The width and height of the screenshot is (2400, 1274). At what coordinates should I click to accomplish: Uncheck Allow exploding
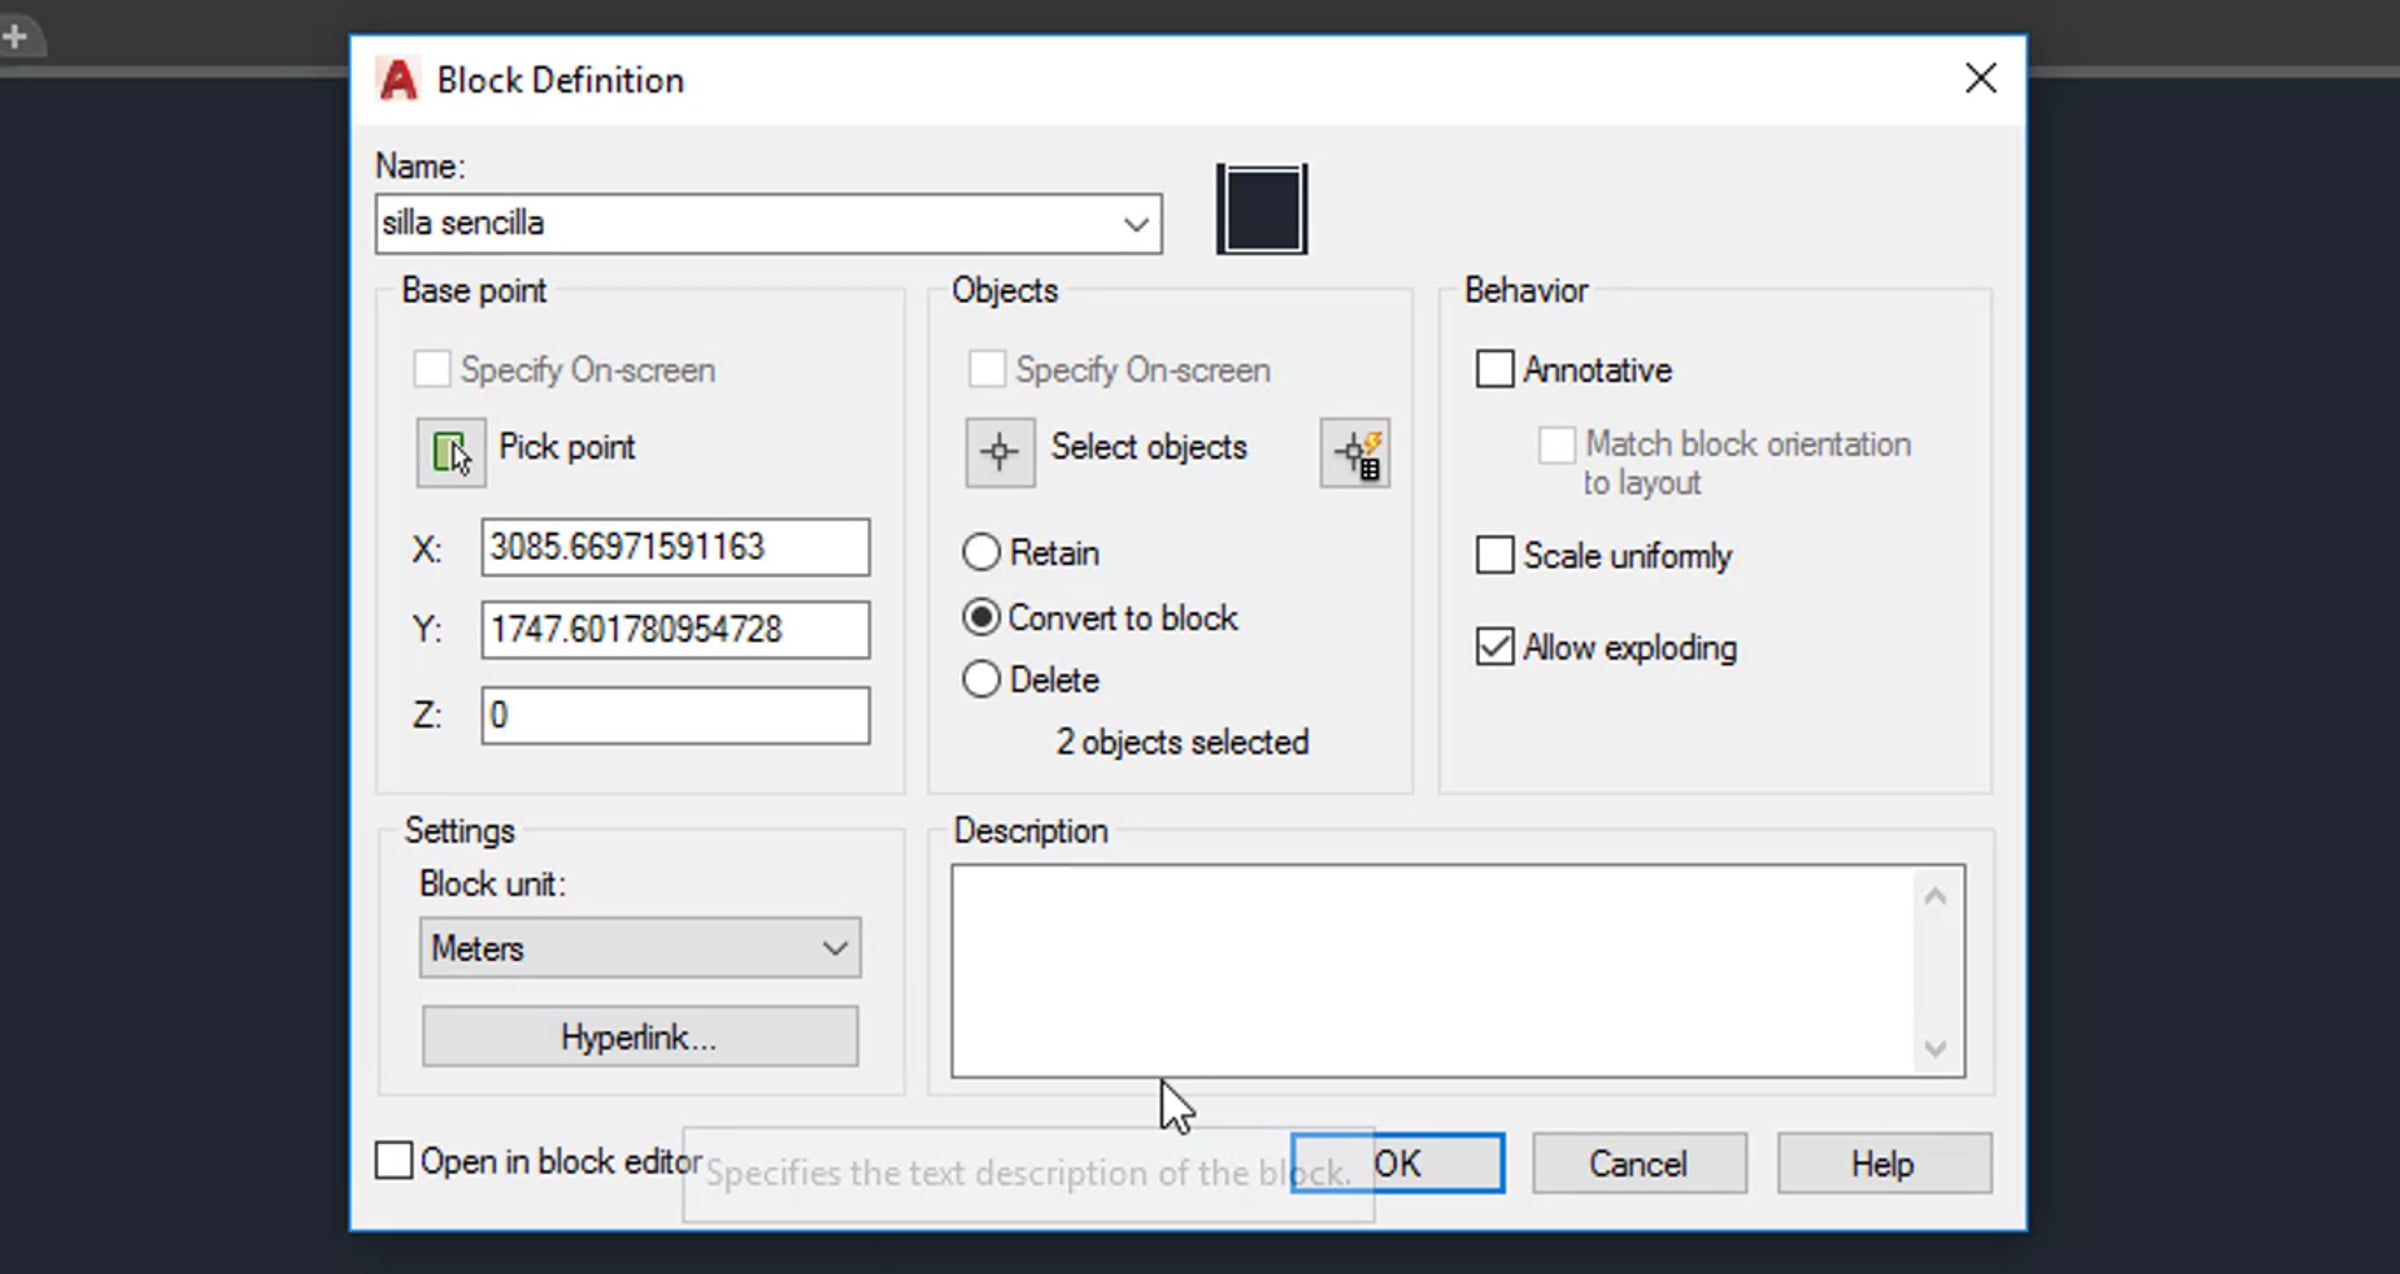[x=1495, y=647]
